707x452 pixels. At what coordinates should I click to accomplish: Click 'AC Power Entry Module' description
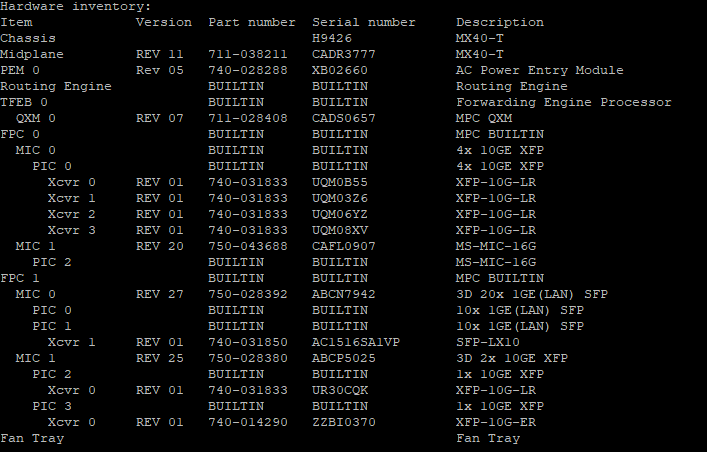coord(539,71)
